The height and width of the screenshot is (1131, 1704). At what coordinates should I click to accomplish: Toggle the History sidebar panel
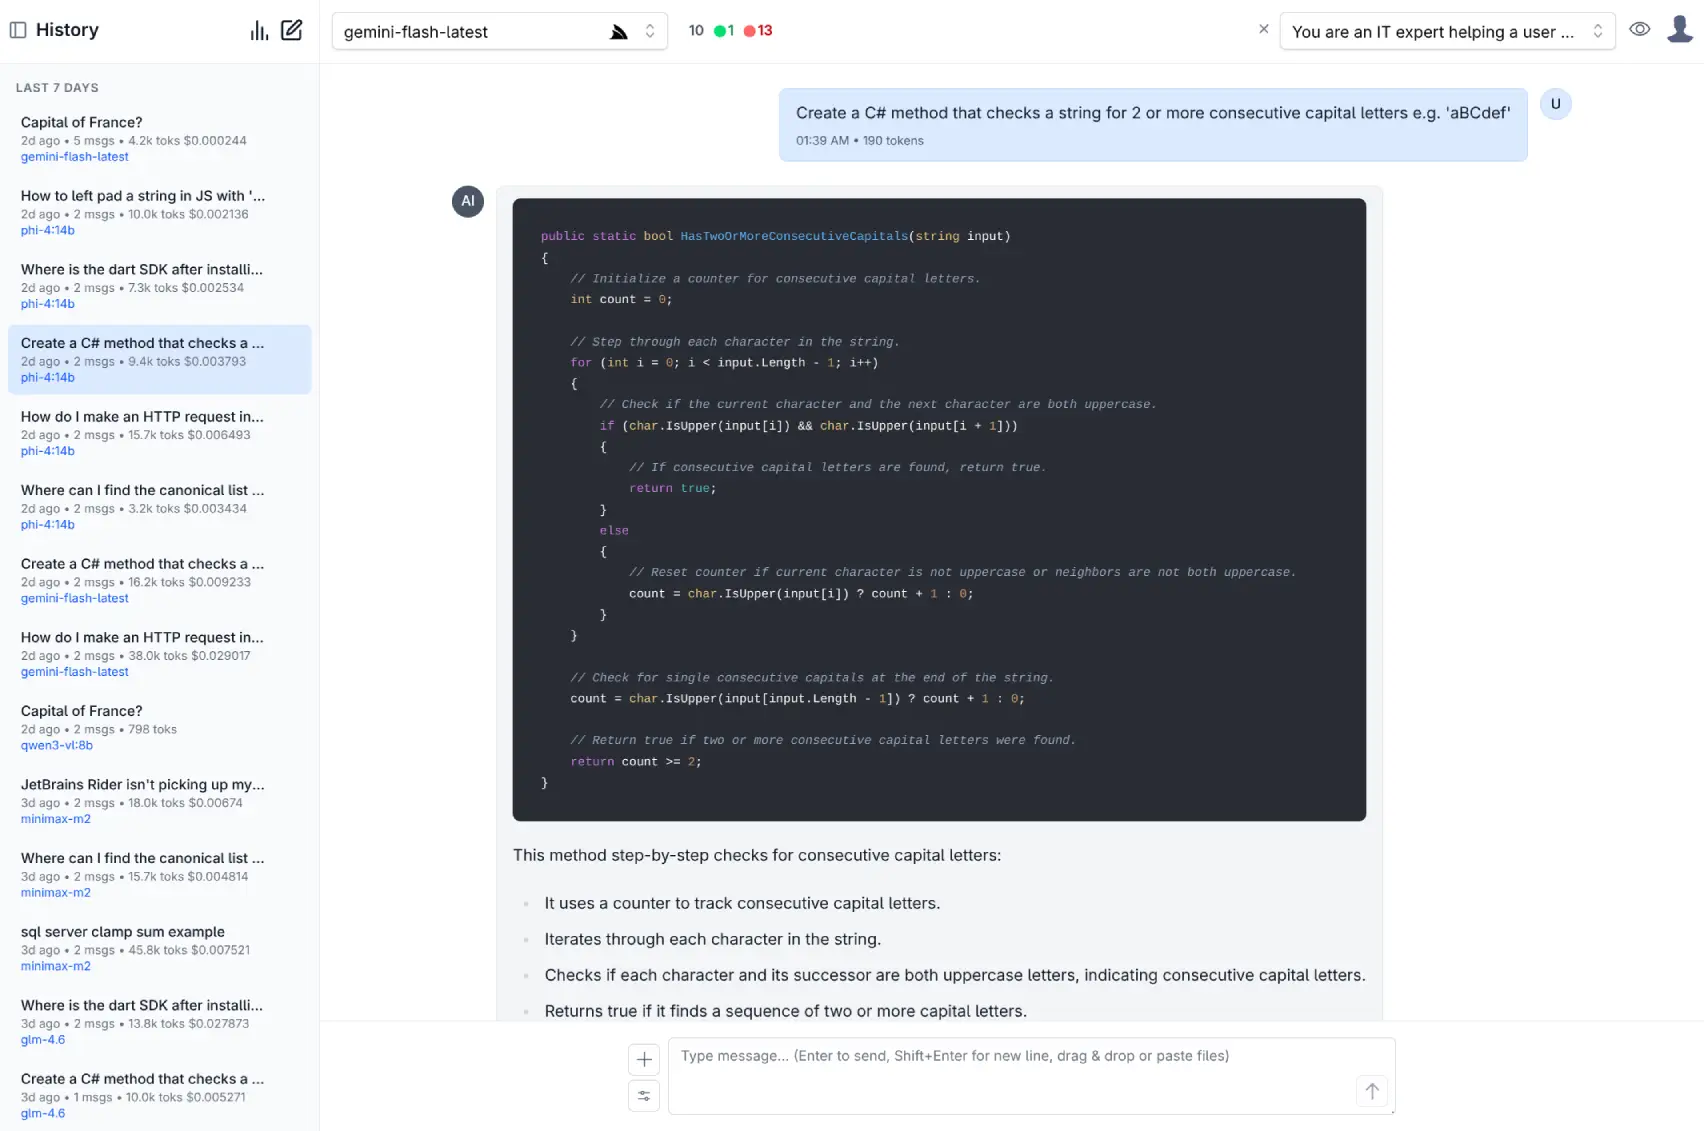point(18,30)
